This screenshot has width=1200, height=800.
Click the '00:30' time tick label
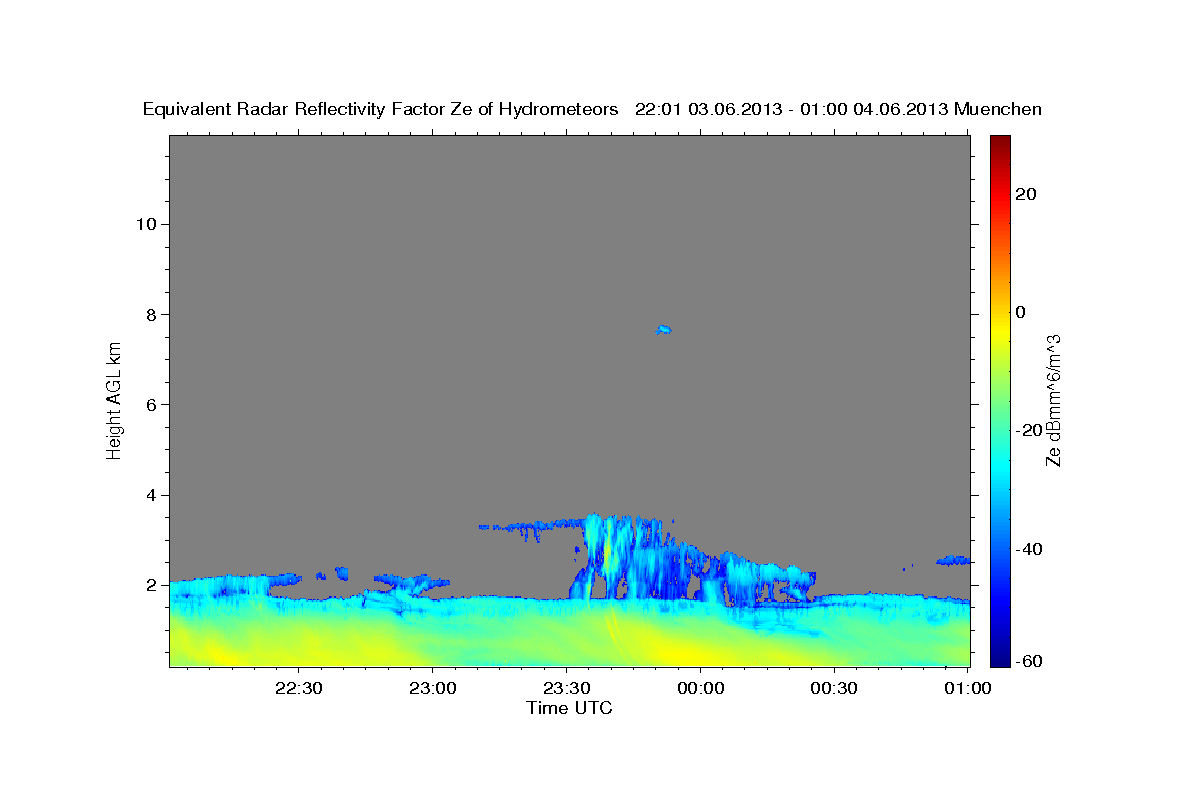click(x=835, y=689)
